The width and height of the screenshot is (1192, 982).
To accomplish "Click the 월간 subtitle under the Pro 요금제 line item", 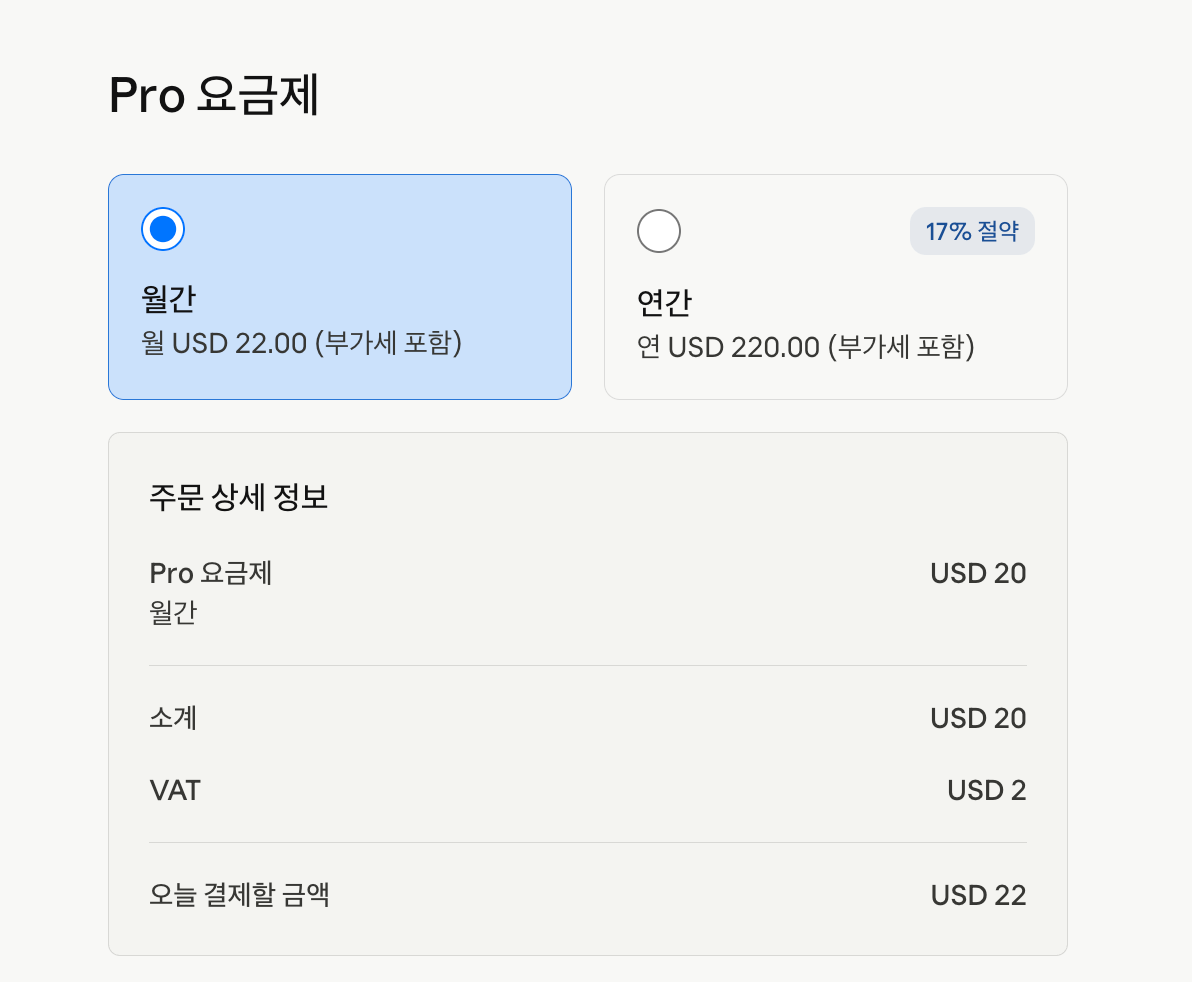I will [x=173, y=612].
